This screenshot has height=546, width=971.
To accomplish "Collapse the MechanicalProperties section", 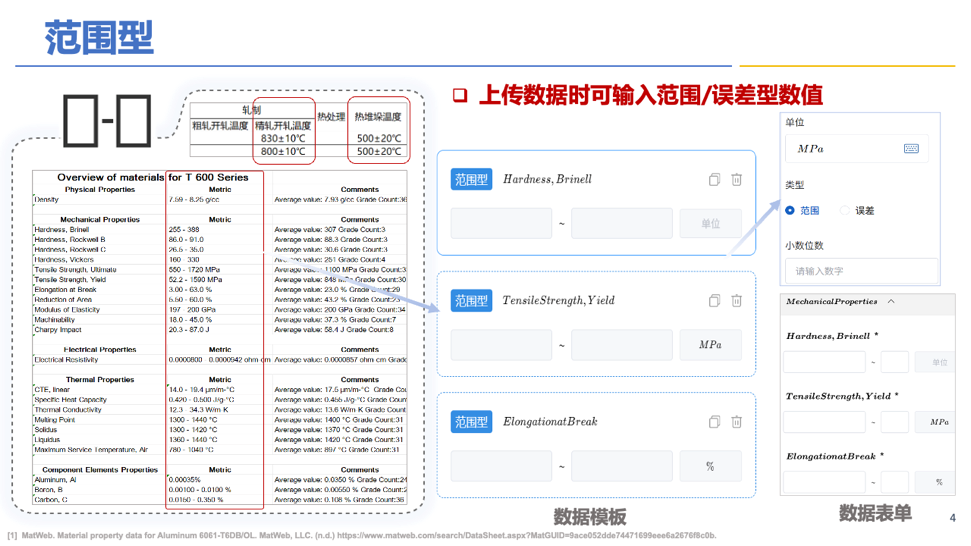I will (x=891, y=301).
